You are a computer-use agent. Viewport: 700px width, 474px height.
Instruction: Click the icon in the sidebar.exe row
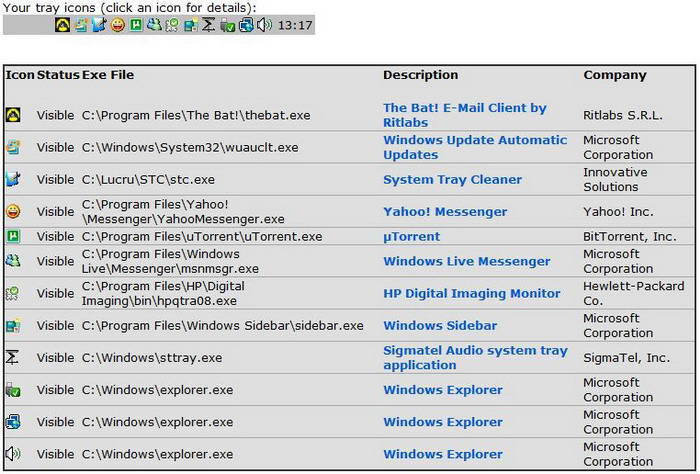point(13,326)
